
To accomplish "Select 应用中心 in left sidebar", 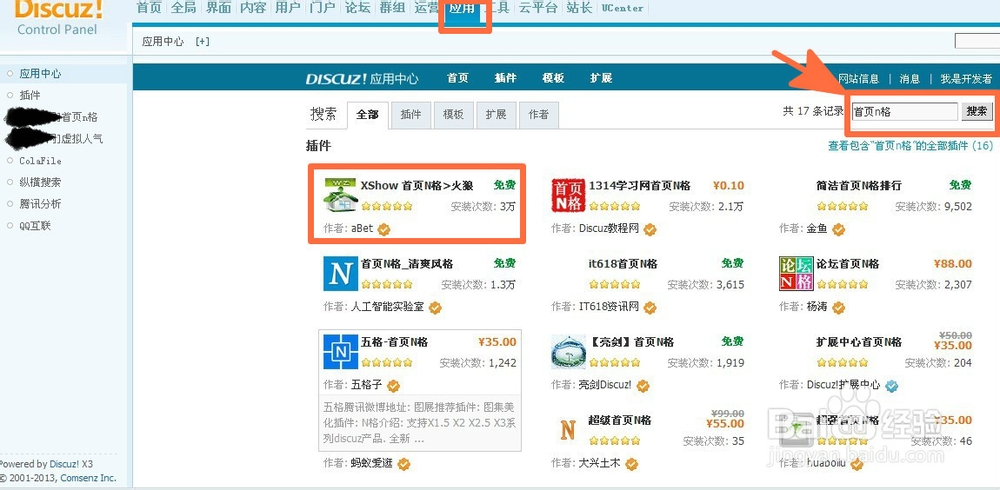I will click(x=40, y=74).
